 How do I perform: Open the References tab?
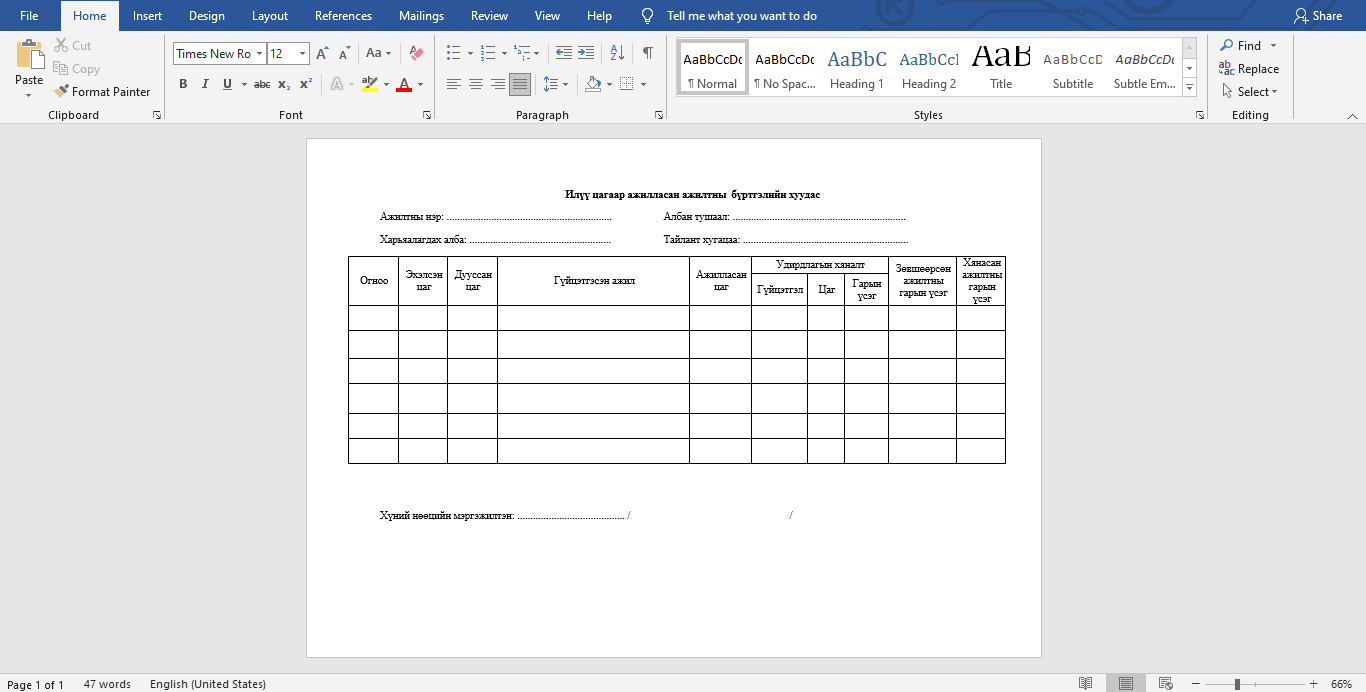click(x=343, y=16)
